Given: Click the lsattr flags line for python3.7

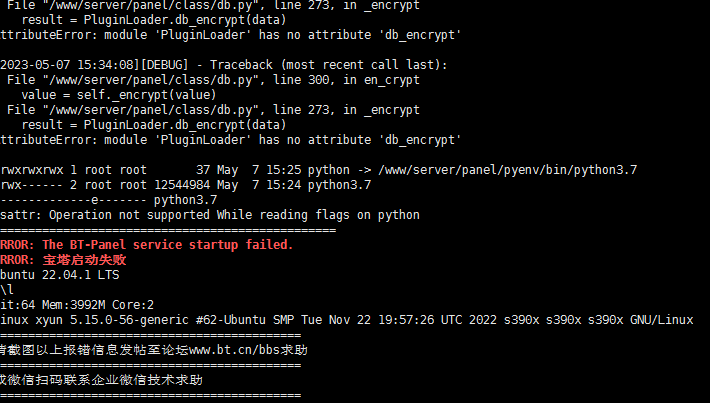Looking at the screenshot, I should (x=109, y=200).
